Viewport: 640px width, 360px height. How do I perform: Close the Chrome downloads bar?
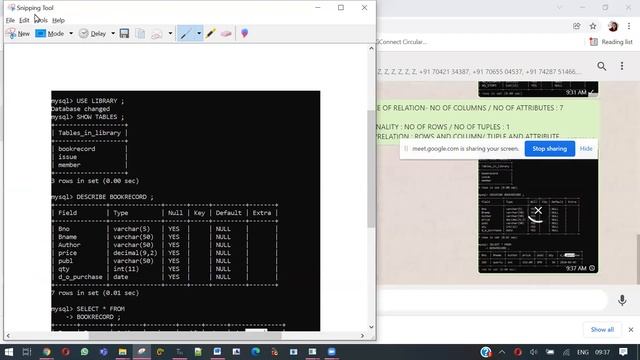point(631,329)
